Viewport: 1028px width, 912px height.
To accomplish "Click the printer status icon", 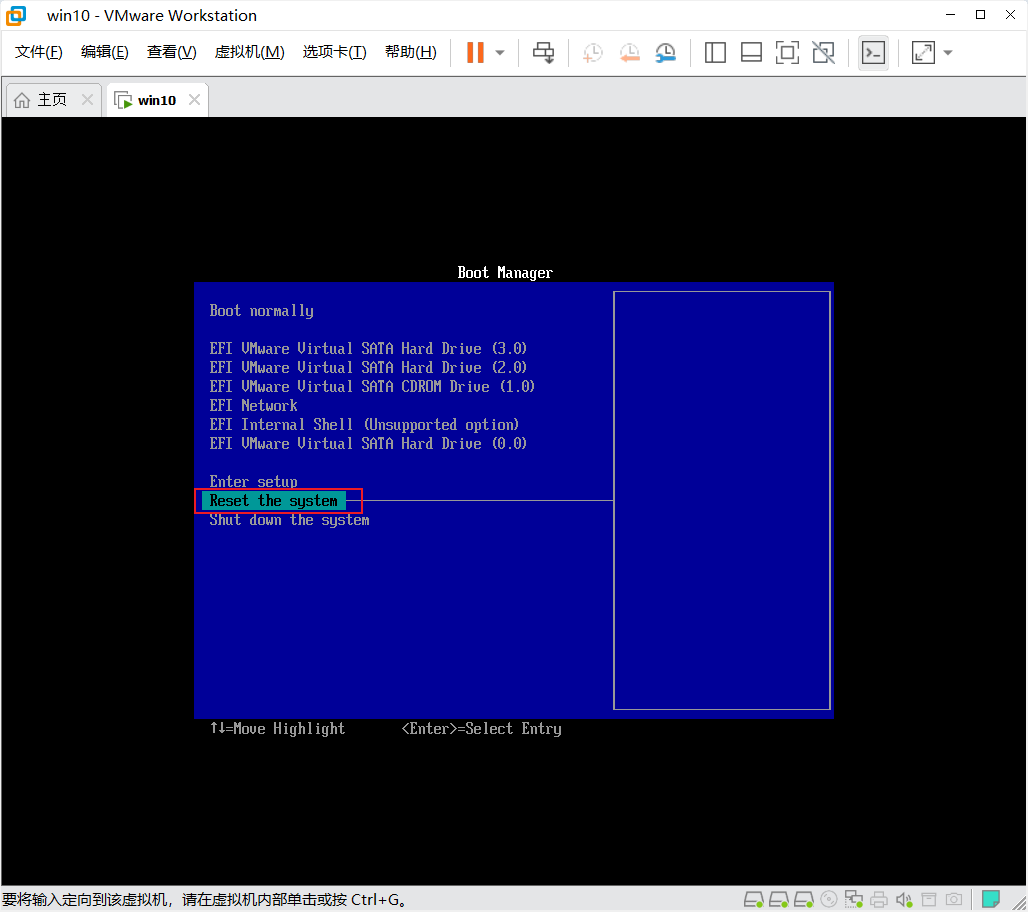I will click(x=879, y=899).
